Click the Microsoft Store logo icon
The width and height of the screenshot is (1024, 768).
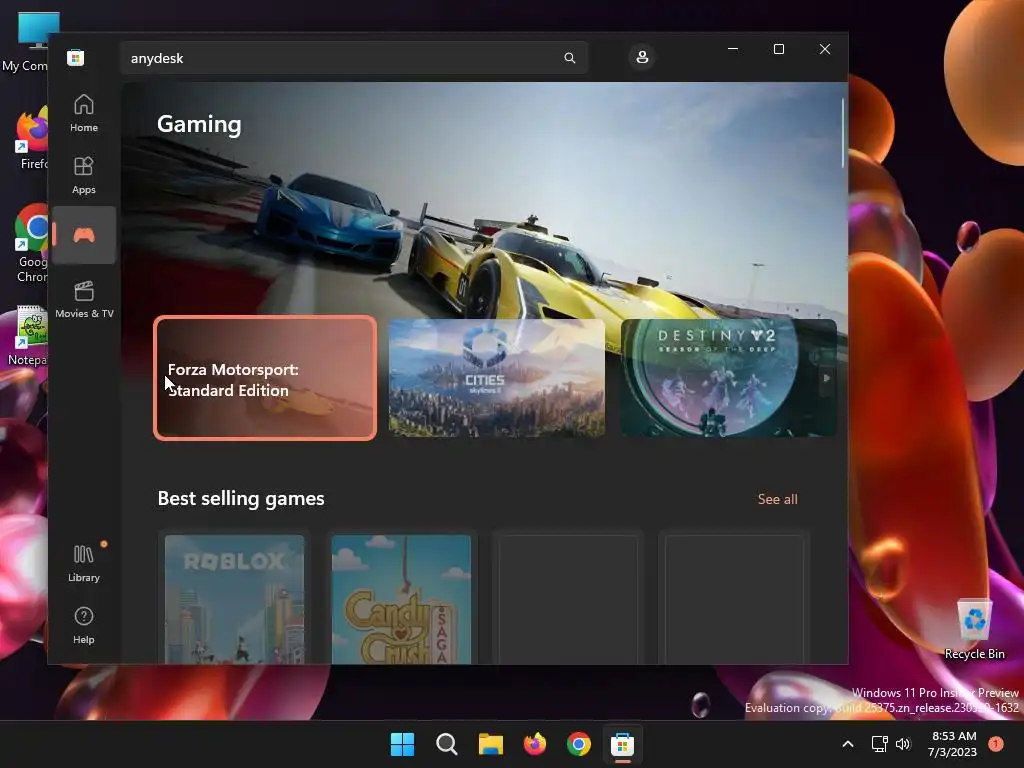coord(76,57)
